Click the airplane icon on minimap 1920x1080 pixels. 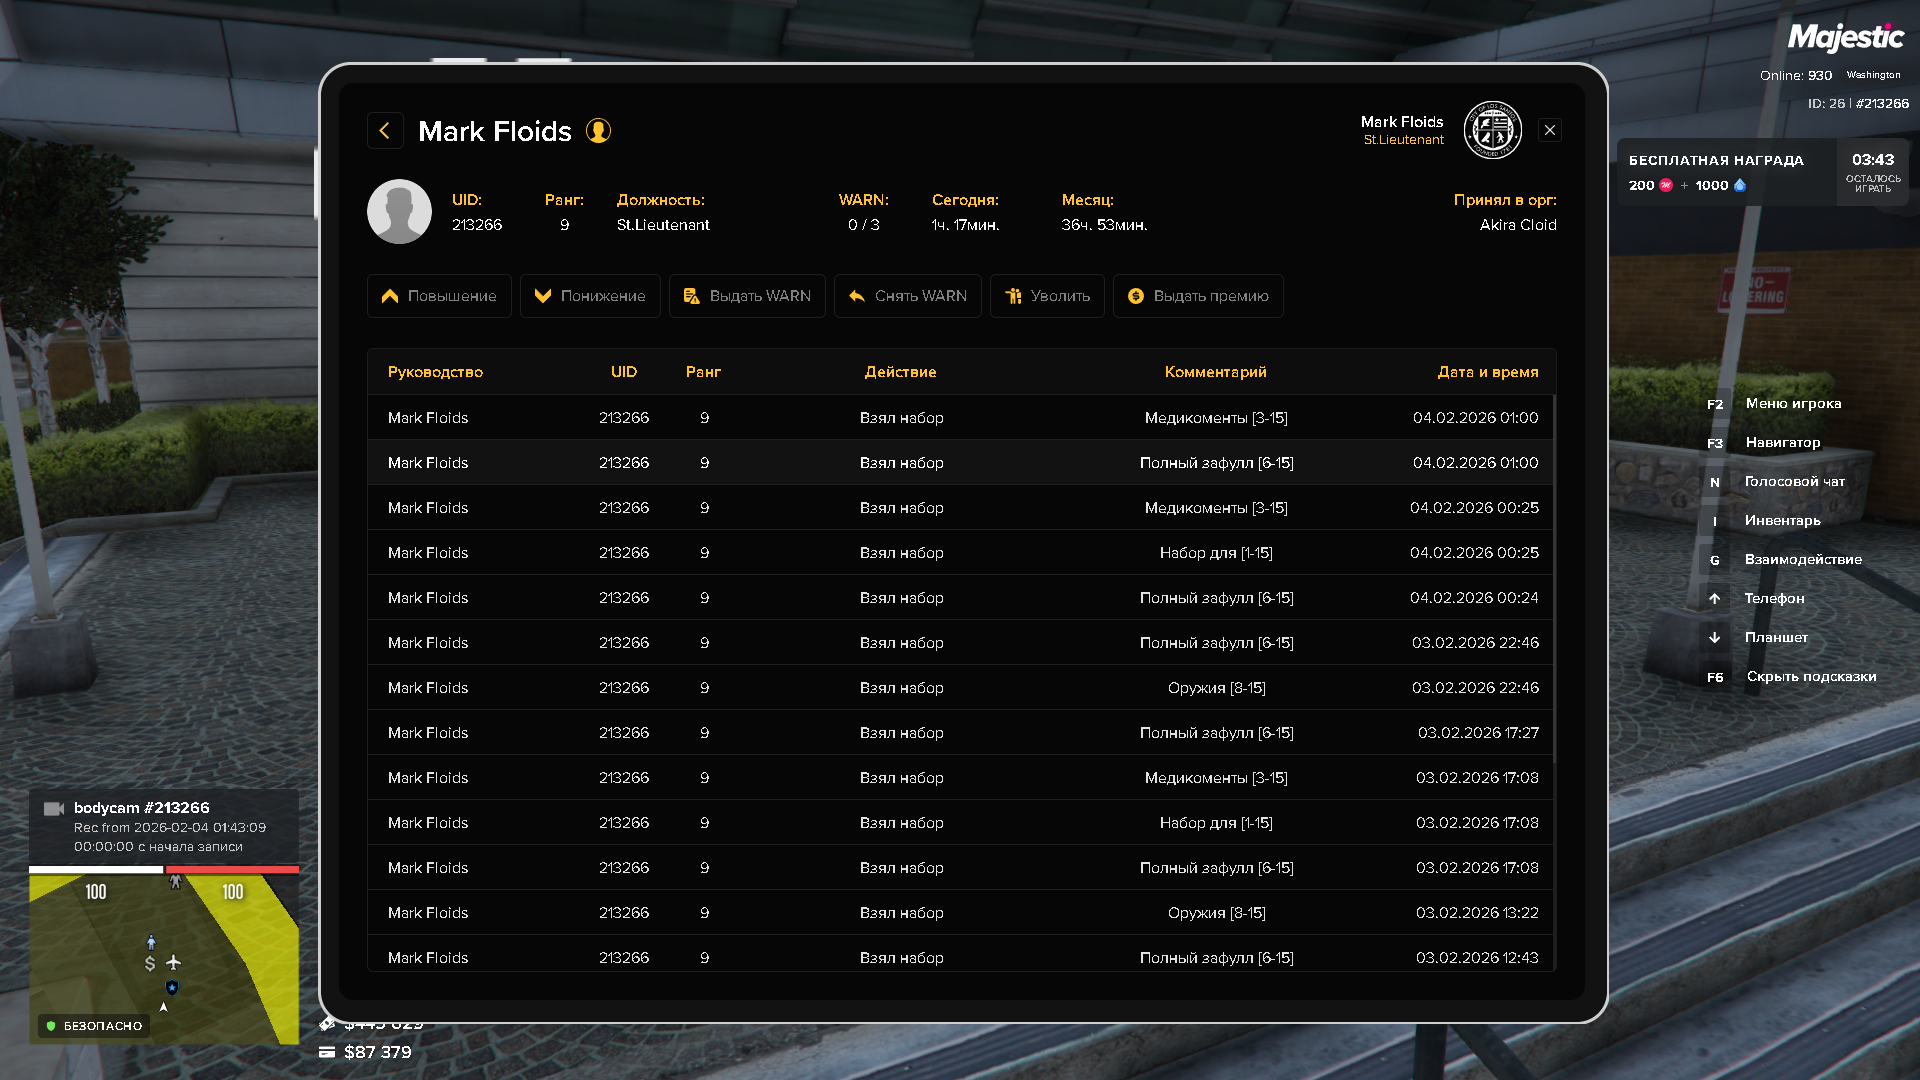[174, 962]
